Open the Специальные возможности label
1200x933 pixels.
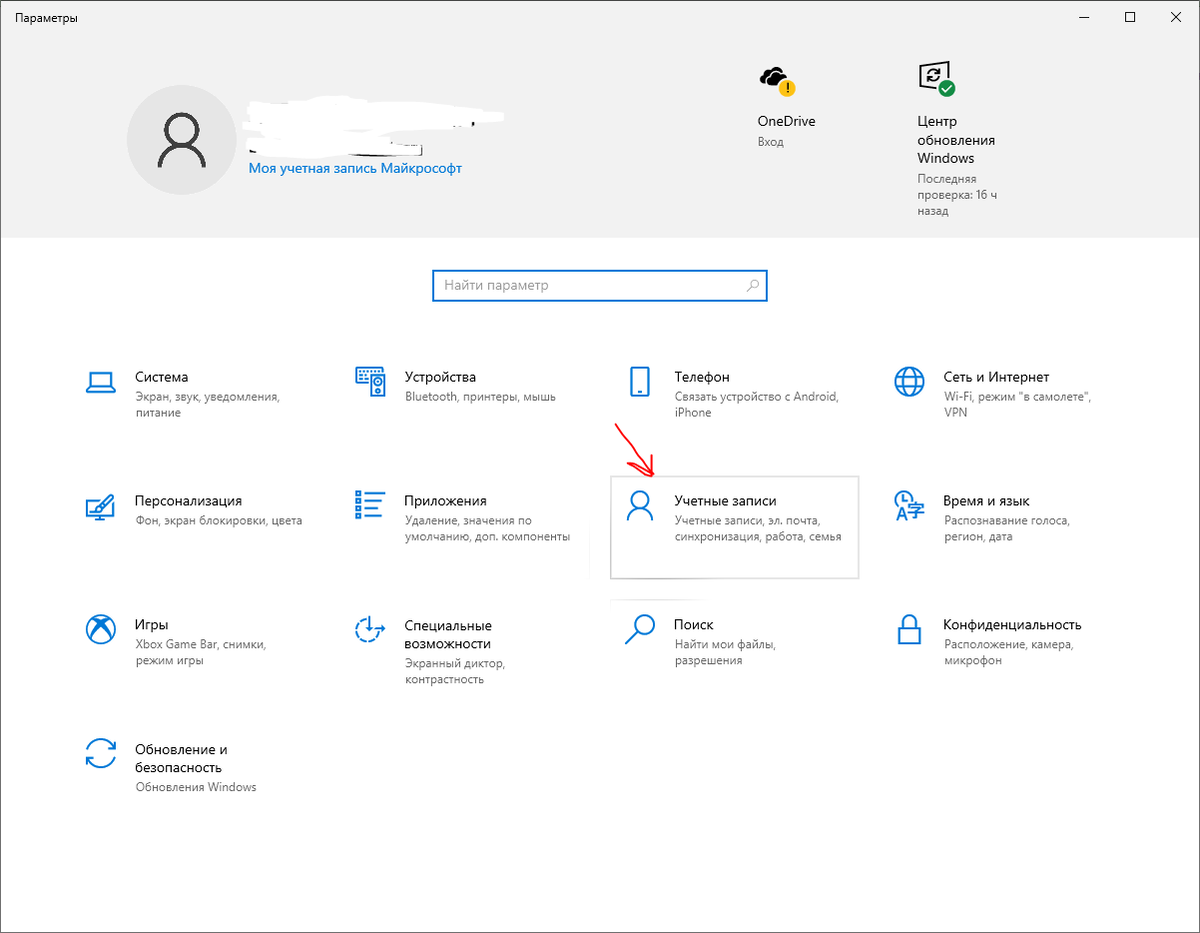pos(448,634)
